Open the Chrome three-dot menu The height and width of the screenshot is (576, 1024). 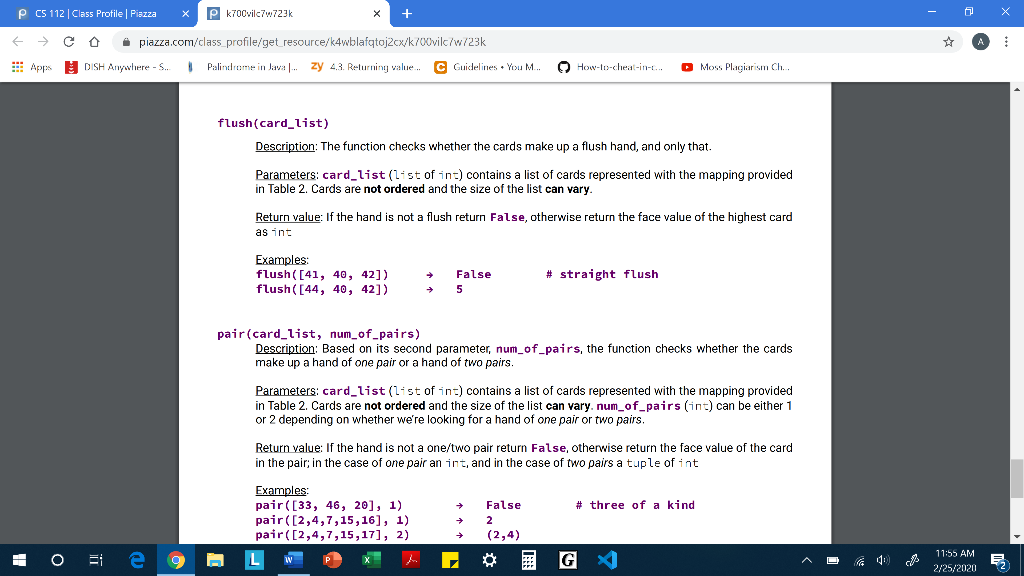(1006, 42)
